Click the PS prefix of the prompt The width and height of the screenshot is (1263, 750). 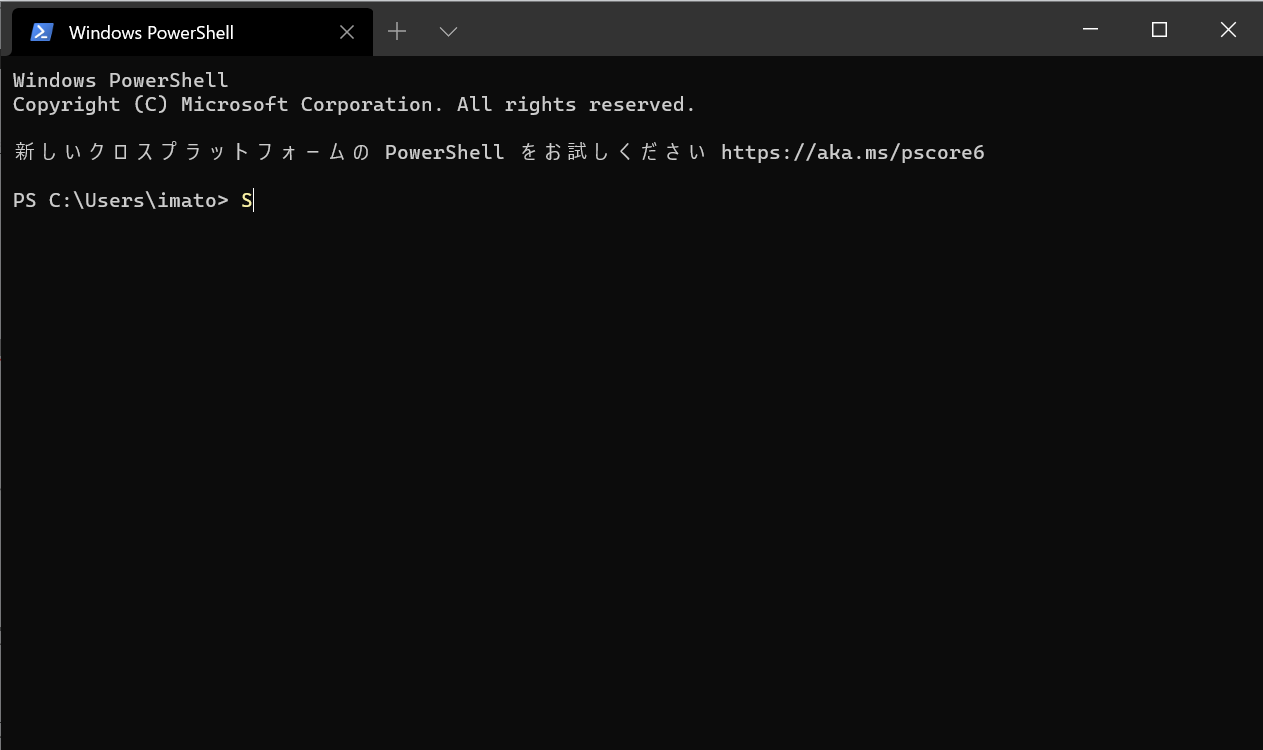(25, 200)
